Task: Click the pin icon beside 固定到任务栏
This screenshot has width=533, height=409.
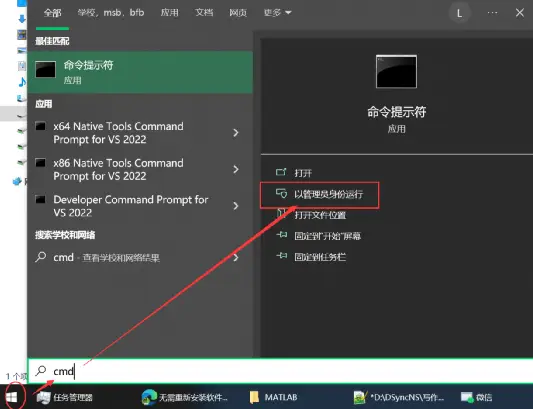Action: click(282, 256)
